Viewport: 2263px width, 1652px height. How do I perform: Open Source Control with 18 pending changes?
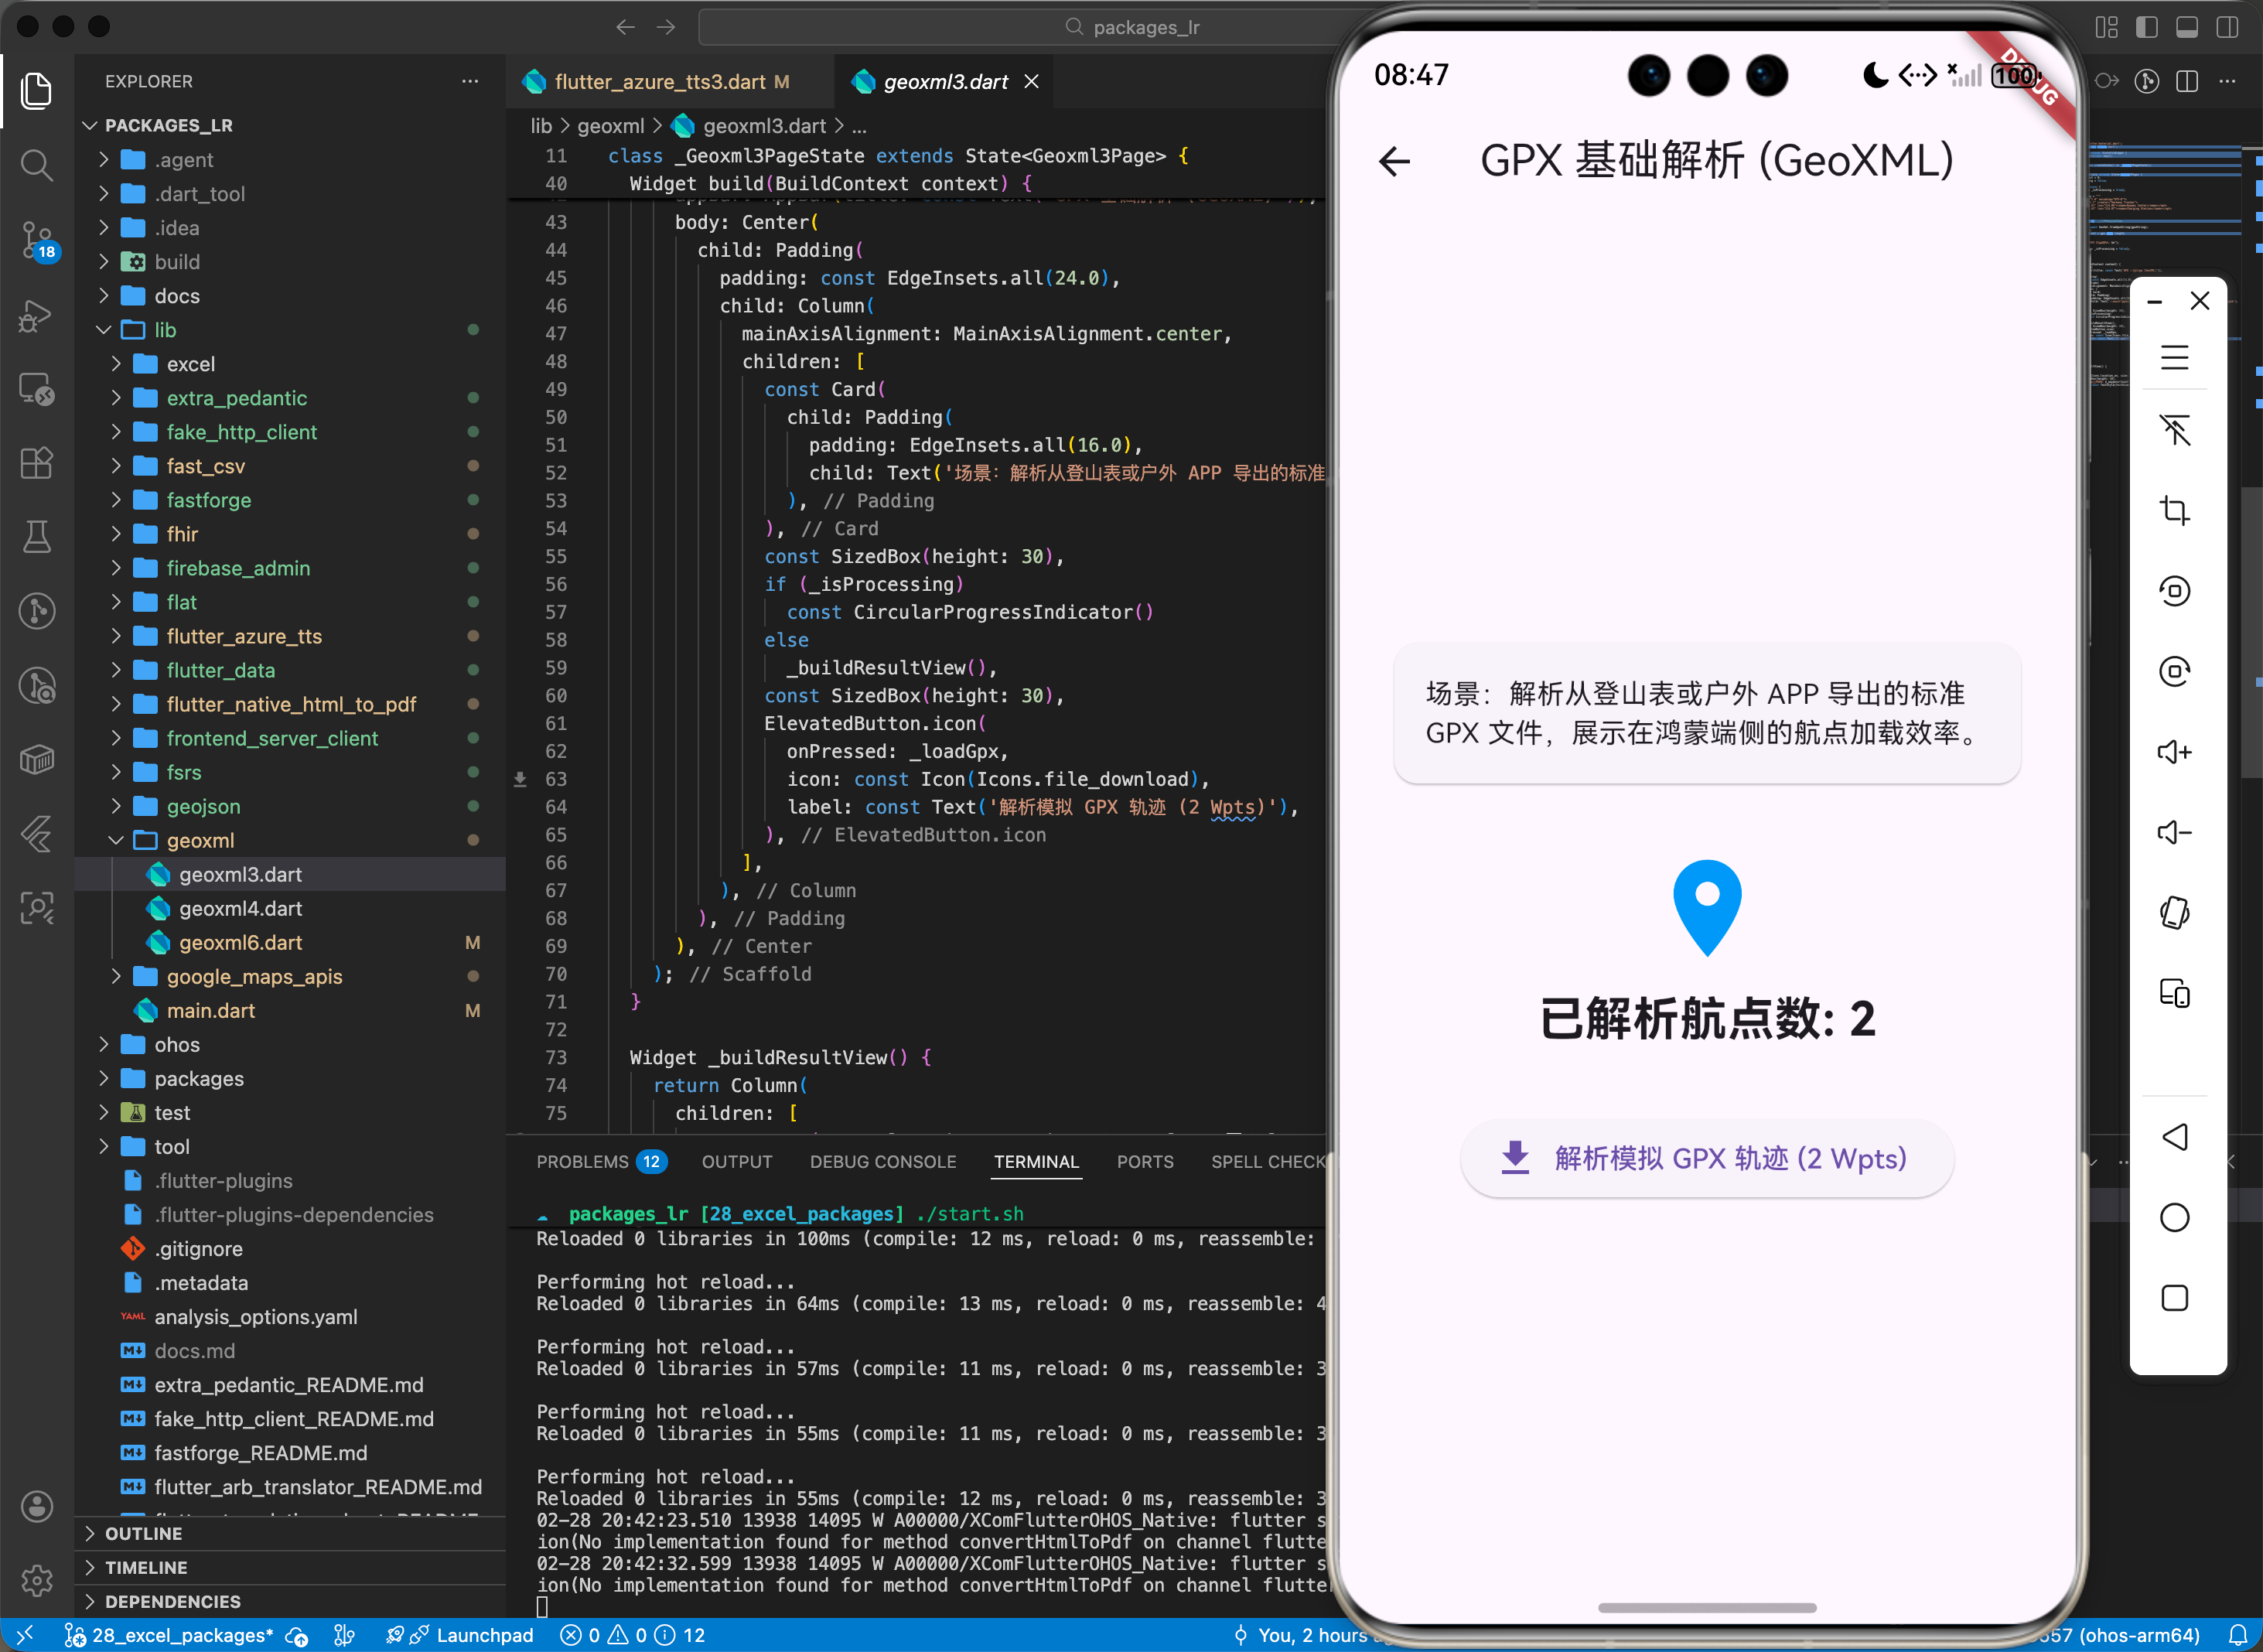pyautogui.click(x=37, y=240)
